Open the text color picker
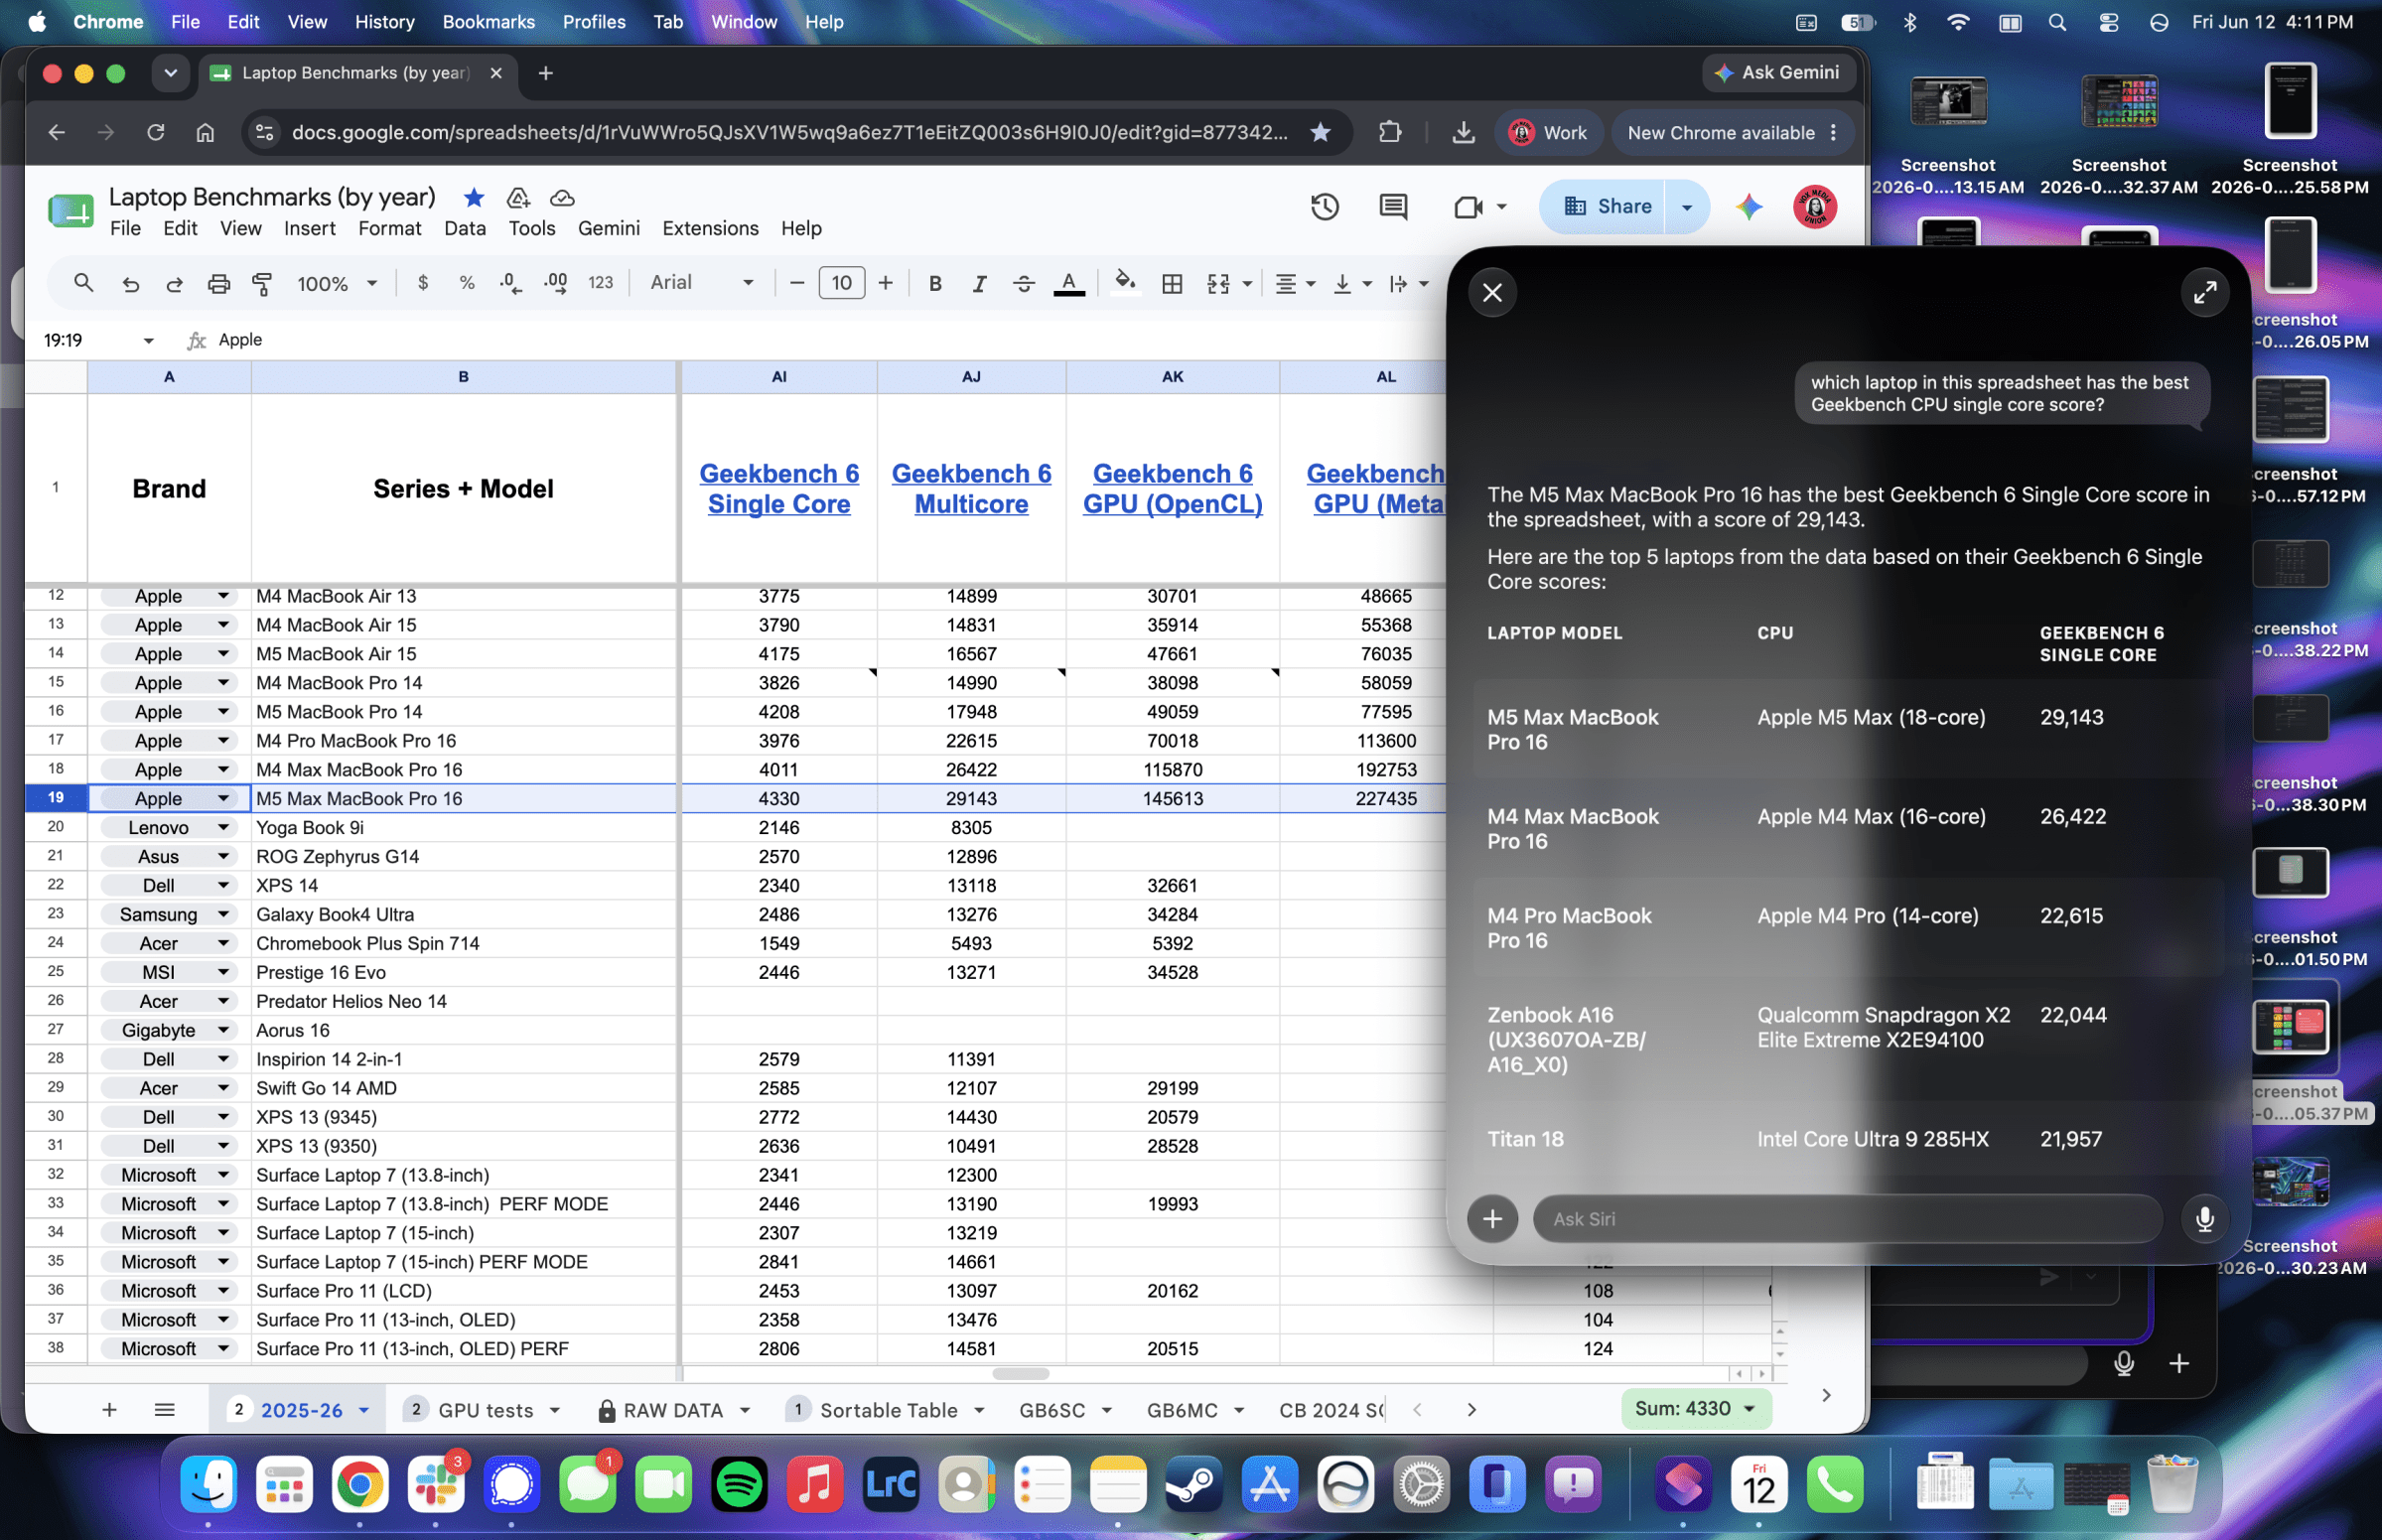This screenshot has height=1540, width=2382. [1069, 284]
